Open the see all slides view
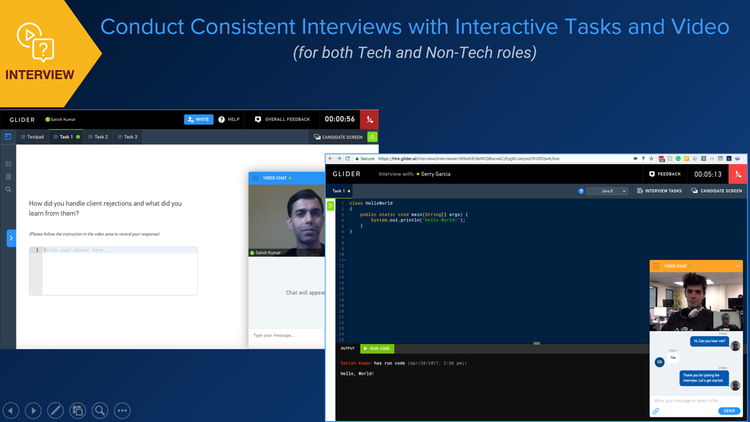The height and width of the screenshot is (422, 750). coord(77,410)
